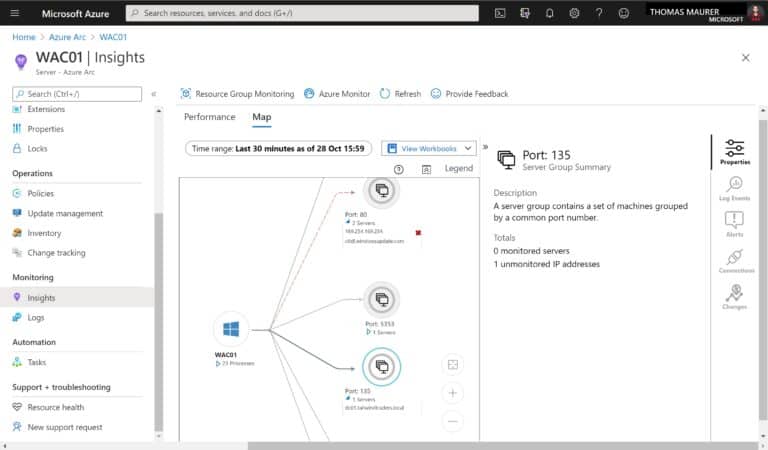Close the WAC01 Insights blade
The width and height of the screenshot is (768, 450).
745,58
